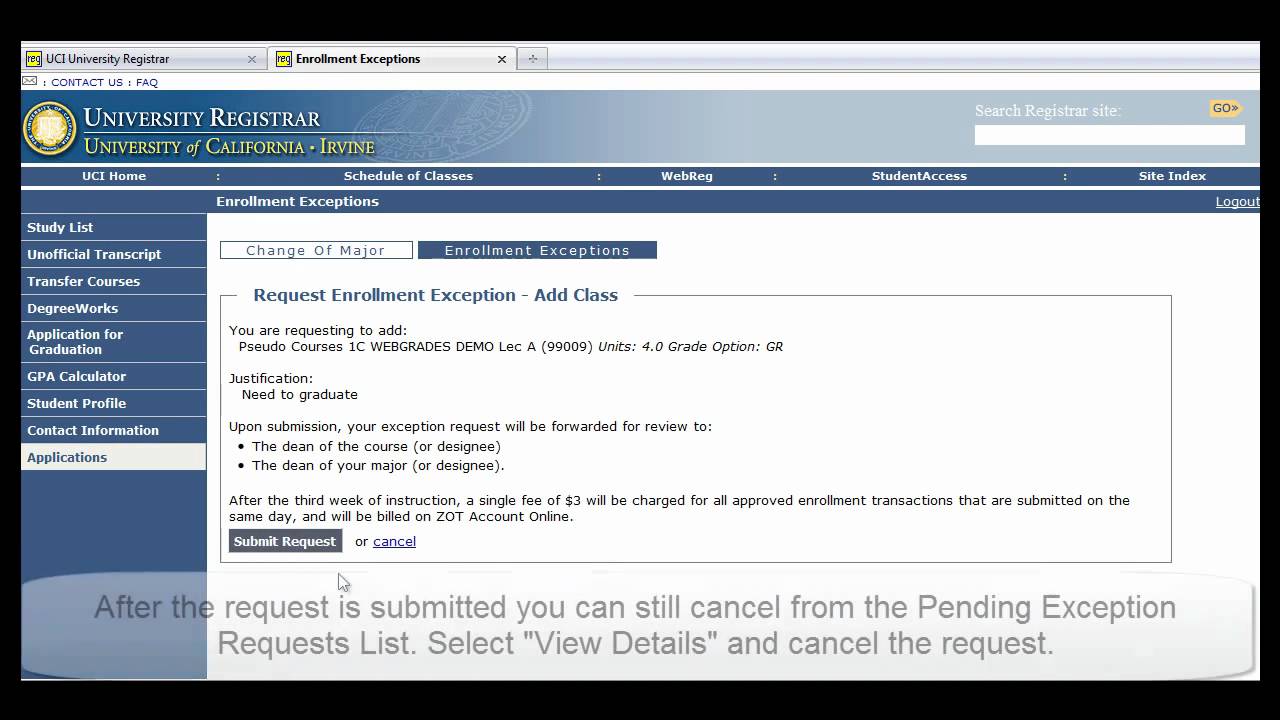Open StudentAccess in navigation bar
This screenshot has width=1280, height=720.
click(919, 176)
